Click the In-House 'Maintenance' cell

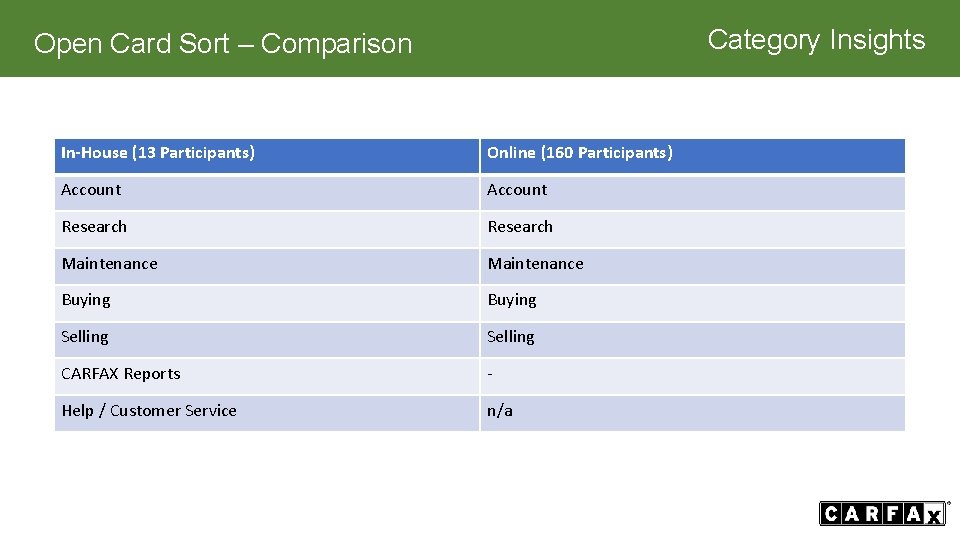pos(110,264)
